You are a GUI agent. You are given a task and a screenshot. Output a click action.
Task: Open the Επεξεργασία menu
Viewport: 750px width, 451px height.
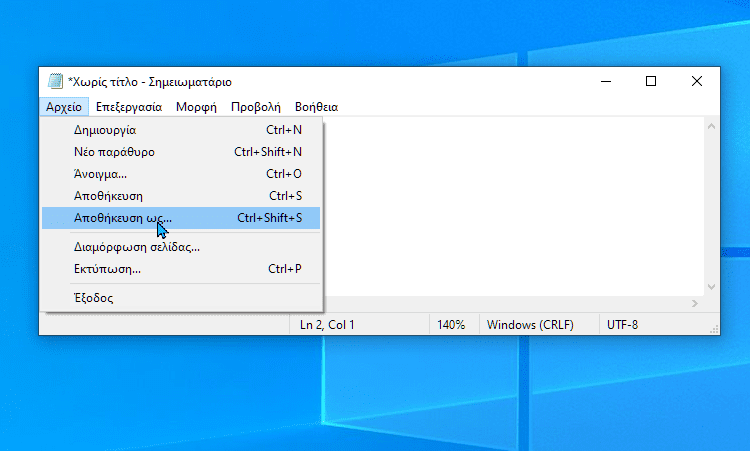[x=129, y=107]
